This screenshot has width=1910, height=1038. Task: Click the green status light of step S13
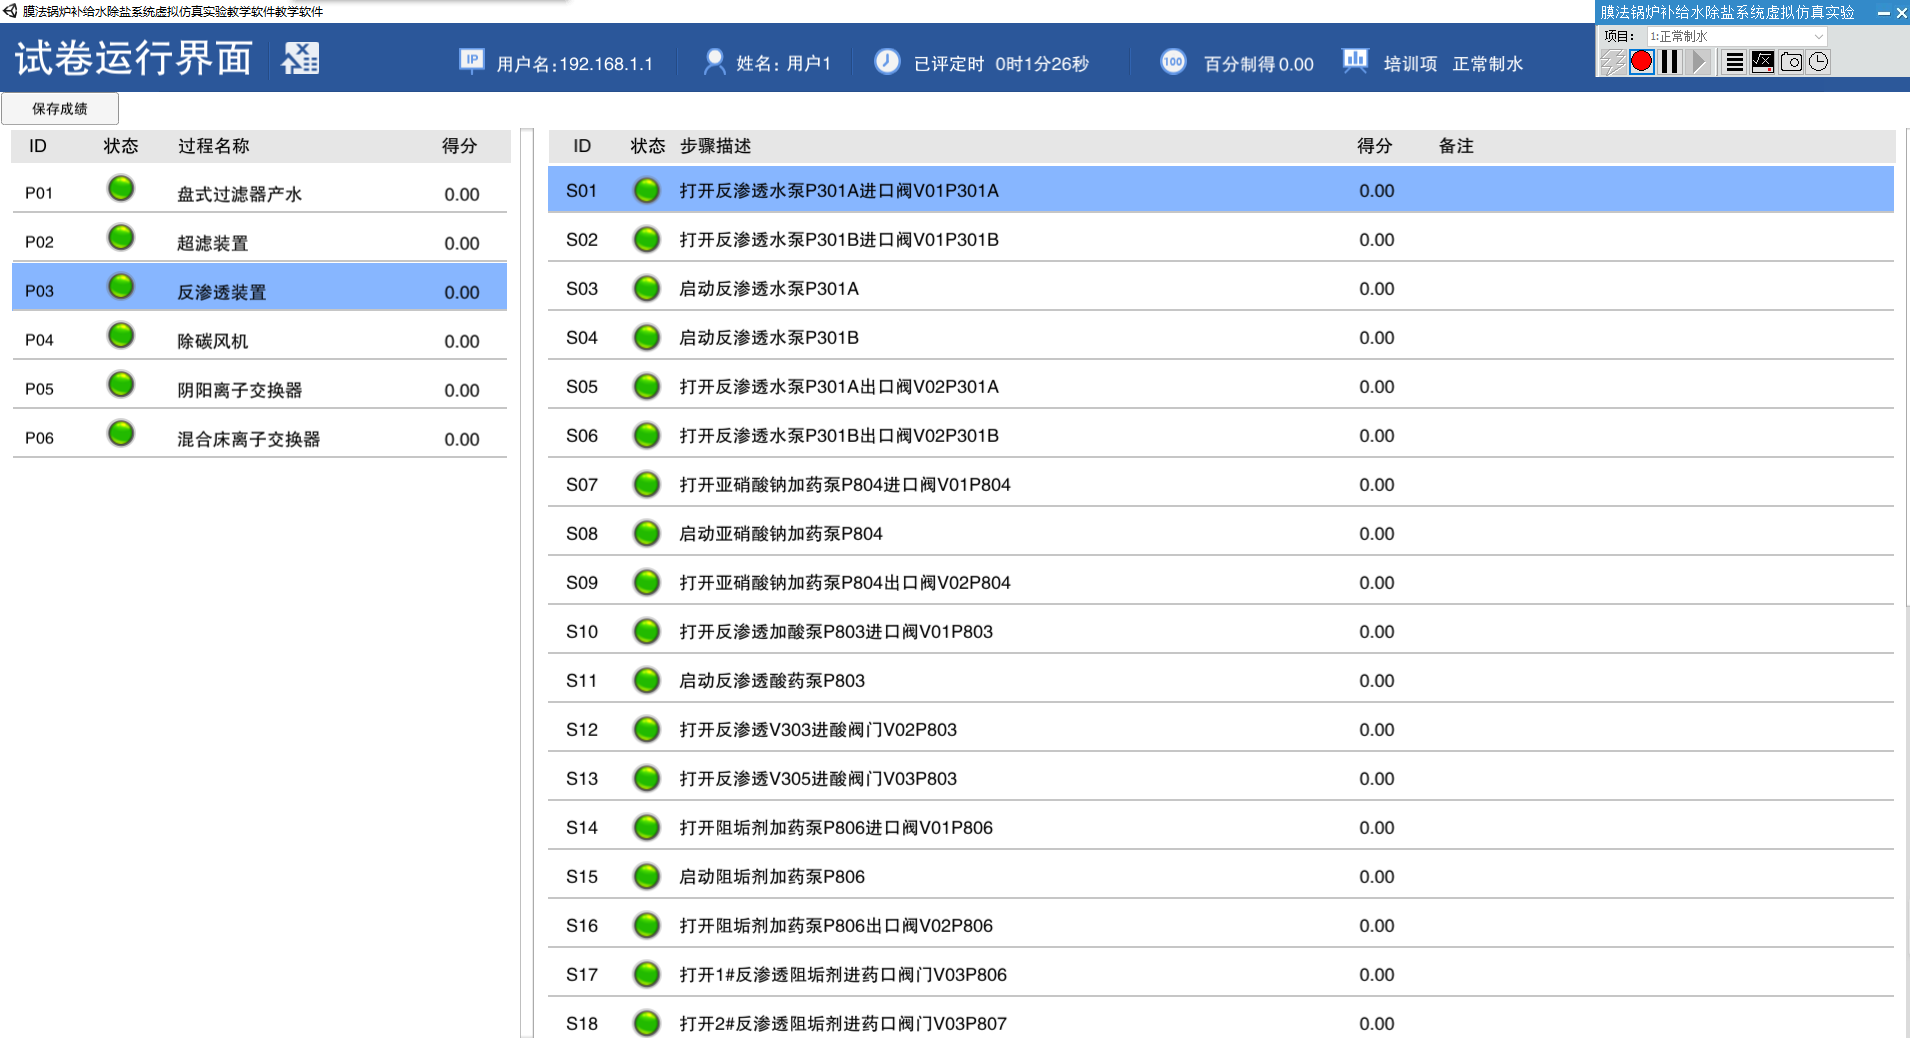click(647, 778)
